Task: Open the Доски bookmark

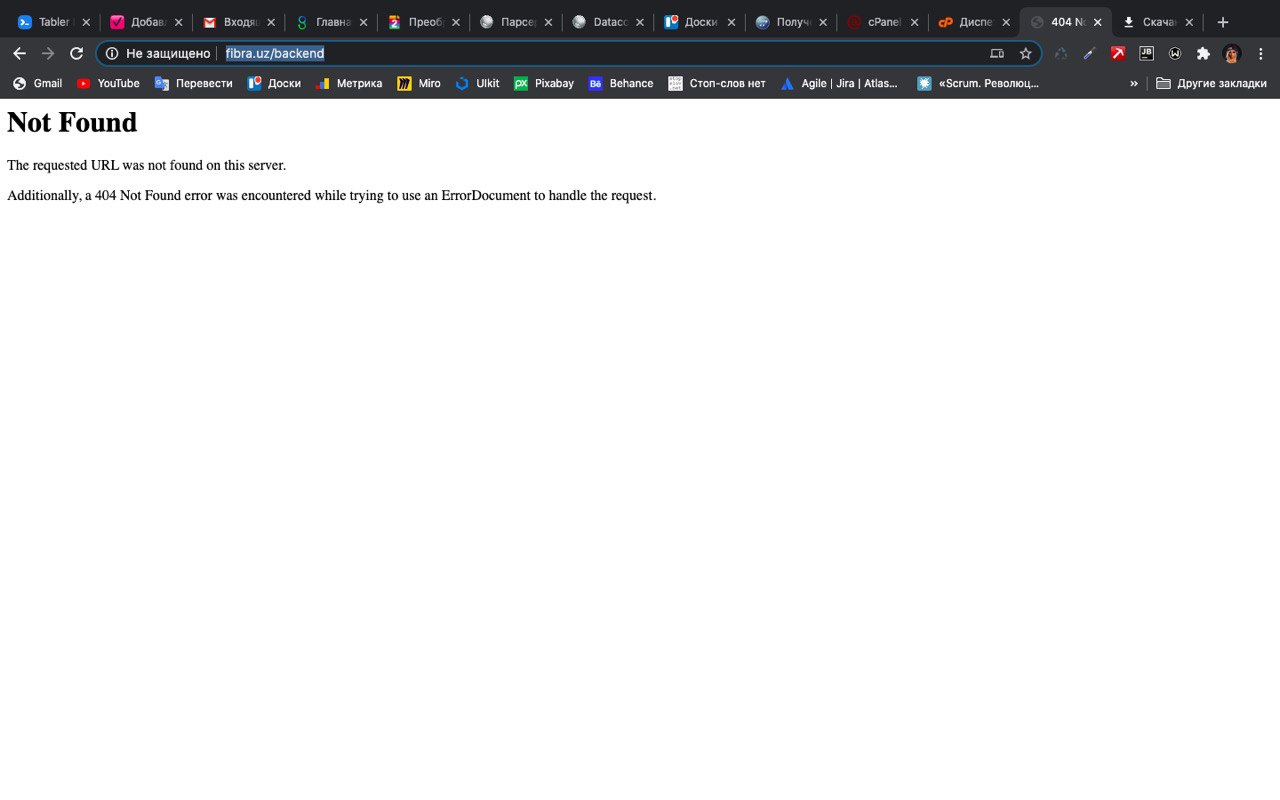Action: (274, 83)
